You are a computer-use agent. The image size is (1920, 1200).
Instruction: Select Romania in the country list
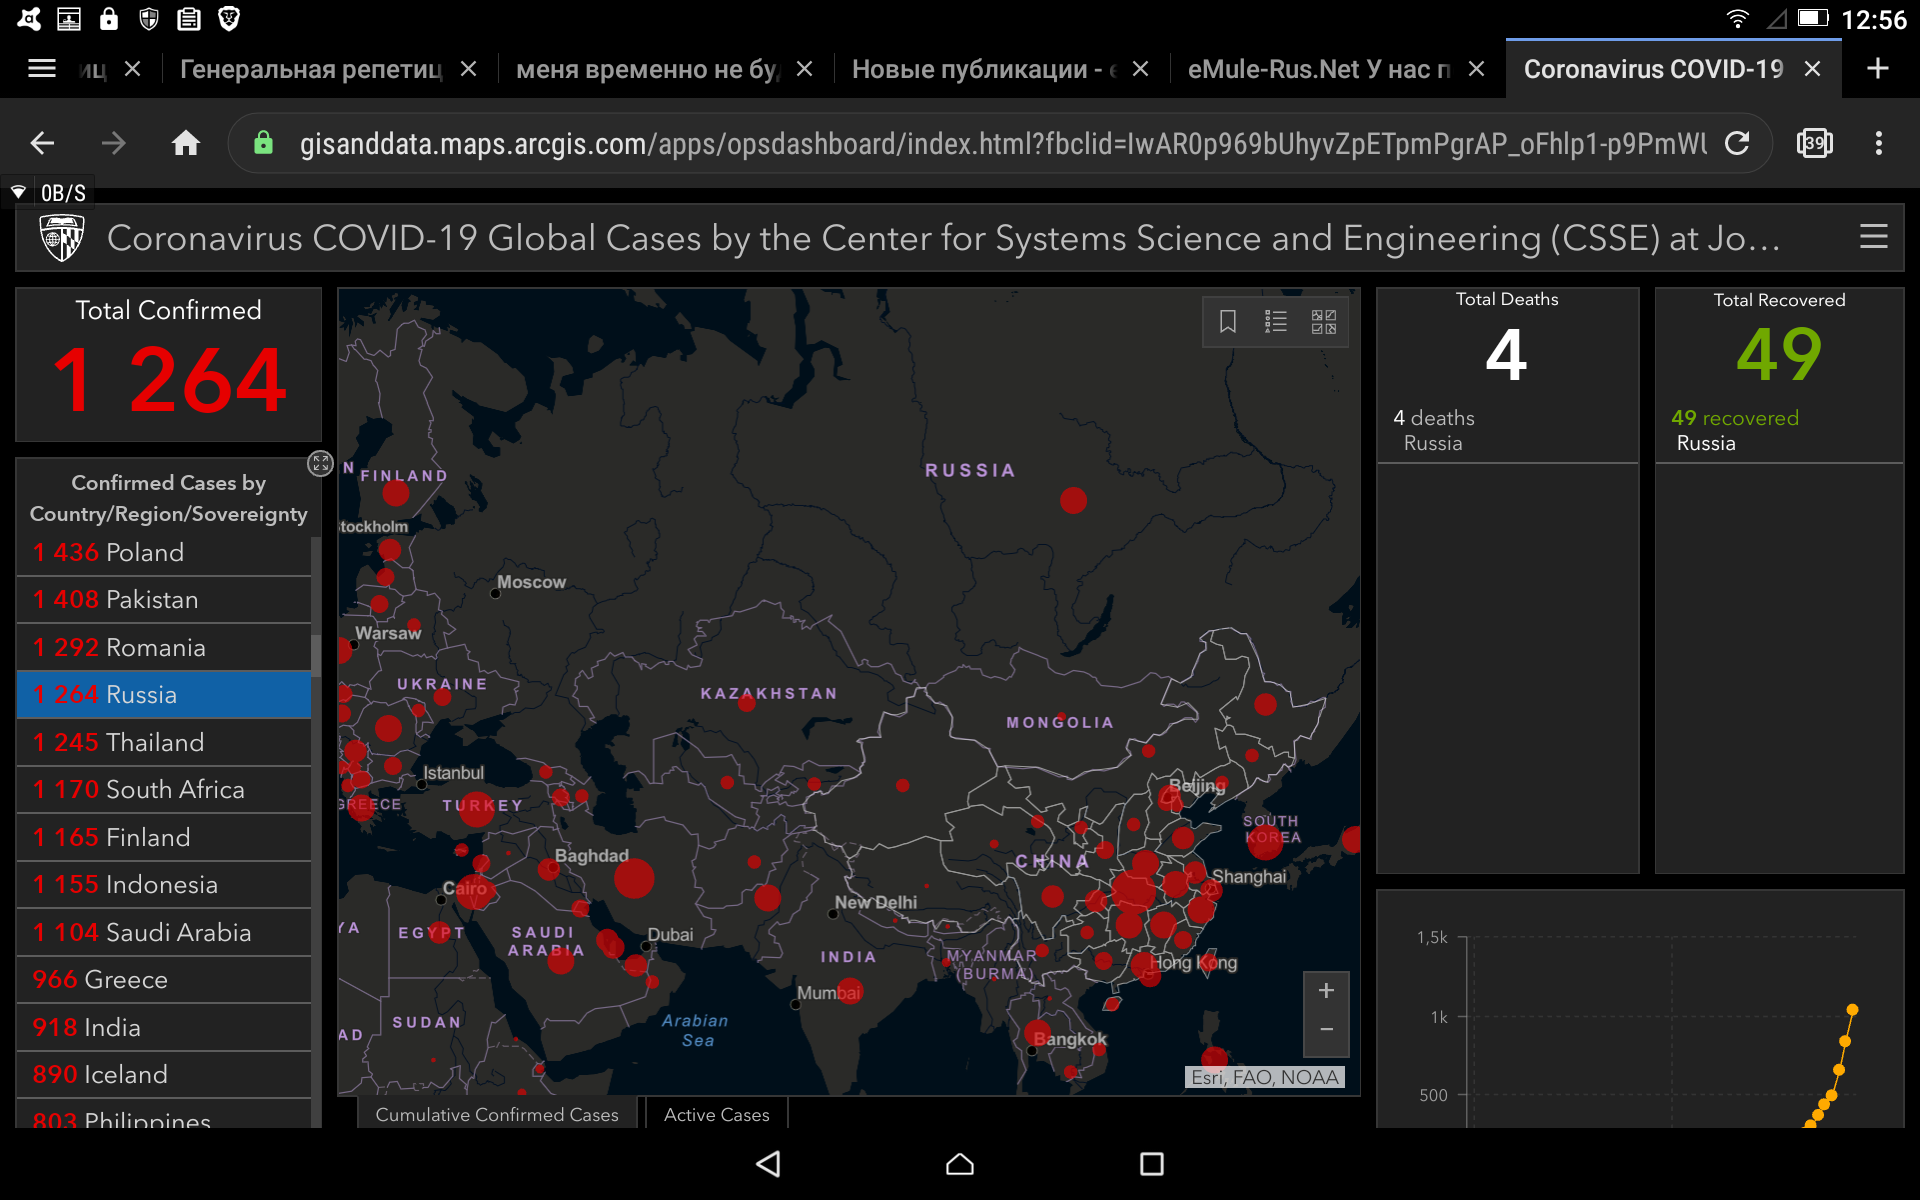tap(164, 647)
